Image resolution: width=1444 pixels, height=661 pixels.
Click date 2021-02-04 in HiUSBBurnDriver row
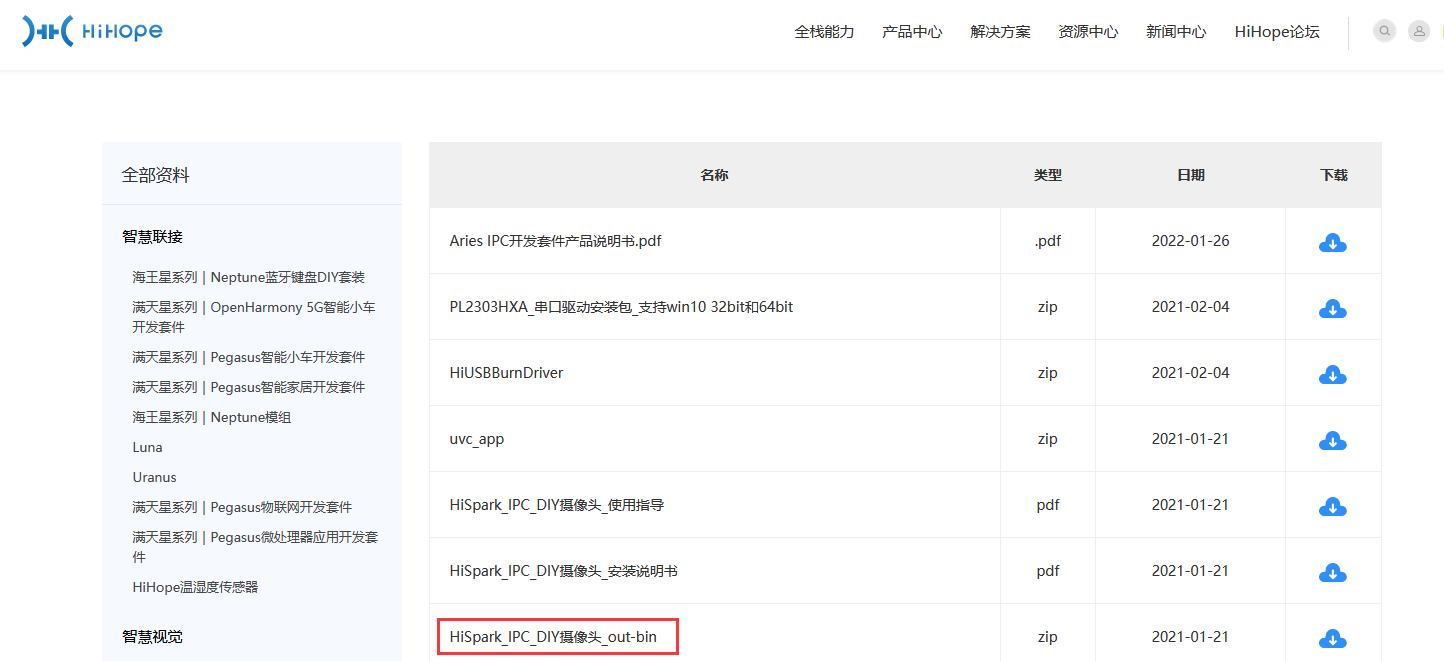(1190, 373)
